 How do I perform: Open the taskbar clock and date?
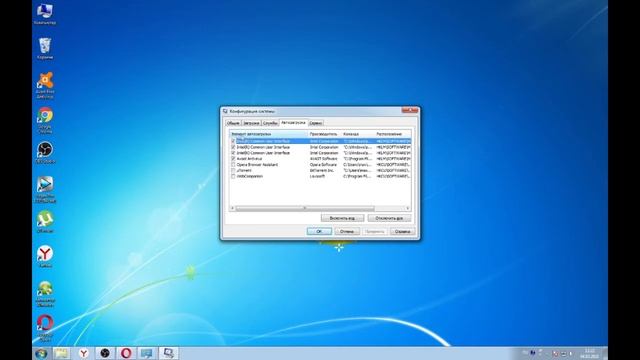(589, 353)
